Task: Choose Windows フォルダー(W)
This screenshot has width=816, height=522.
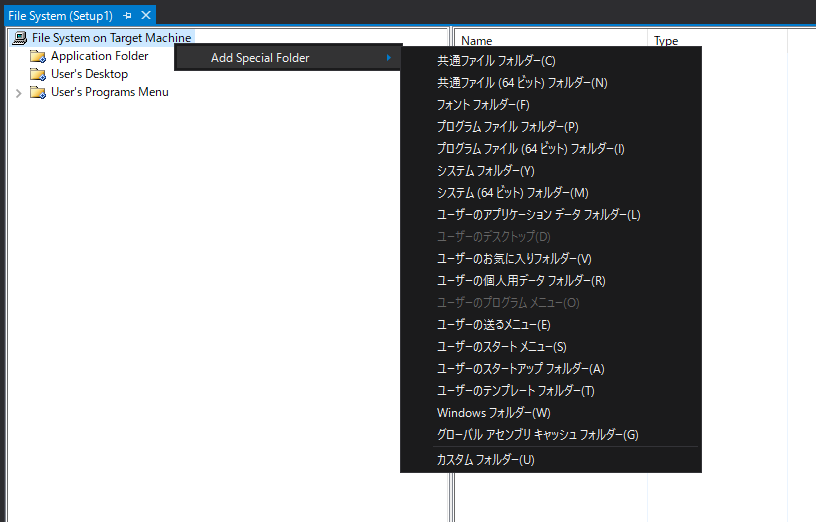Action: 551,413
